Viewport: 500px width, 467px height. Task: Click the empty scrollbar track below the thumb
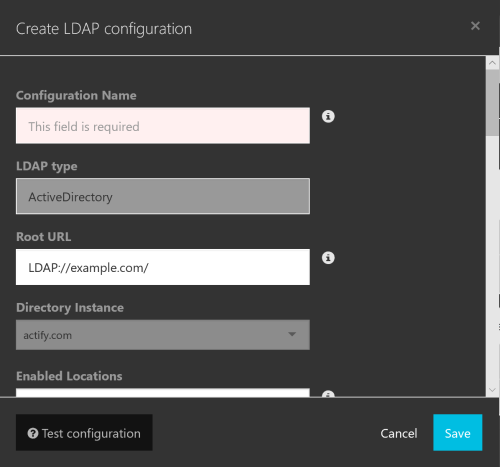492,260
